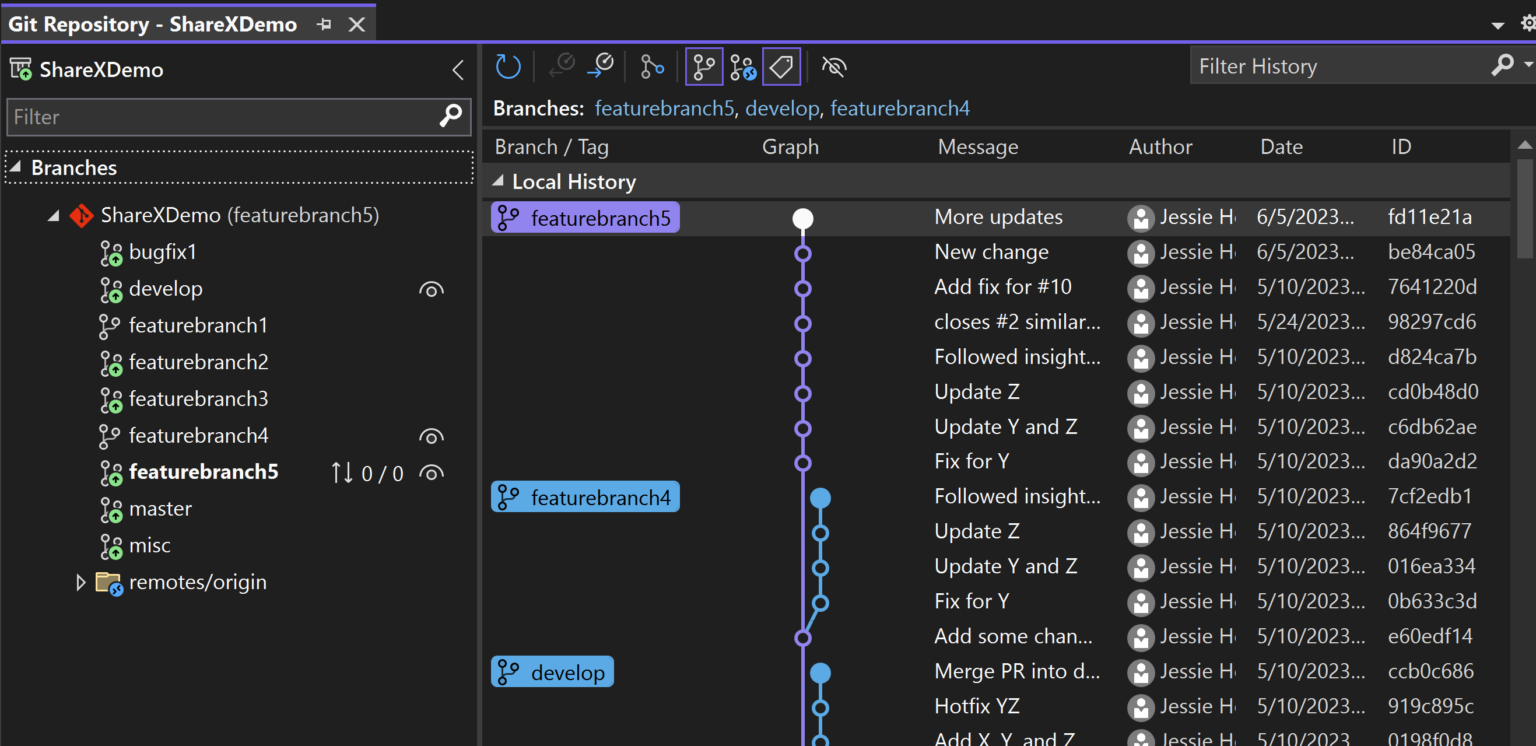Click inside the branch Filter input box
1536x746 pixels.
[x=200, y=117]
